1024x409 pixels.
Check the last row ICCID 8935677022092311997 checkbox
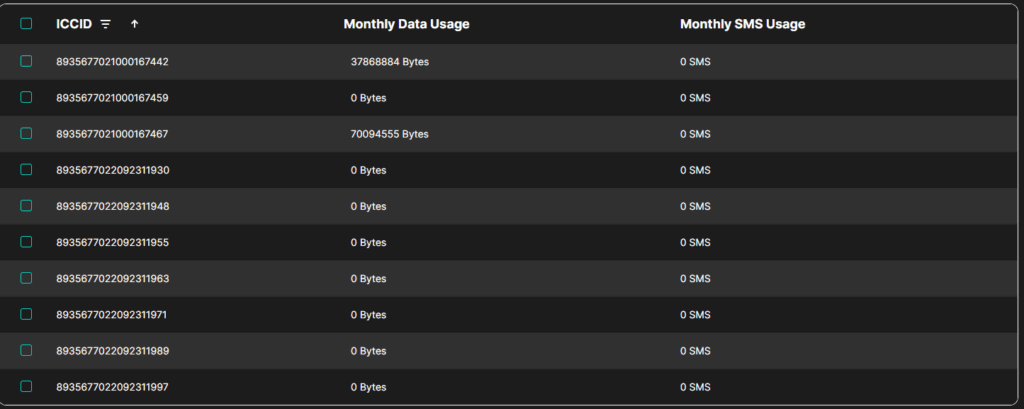pos(26,386)
